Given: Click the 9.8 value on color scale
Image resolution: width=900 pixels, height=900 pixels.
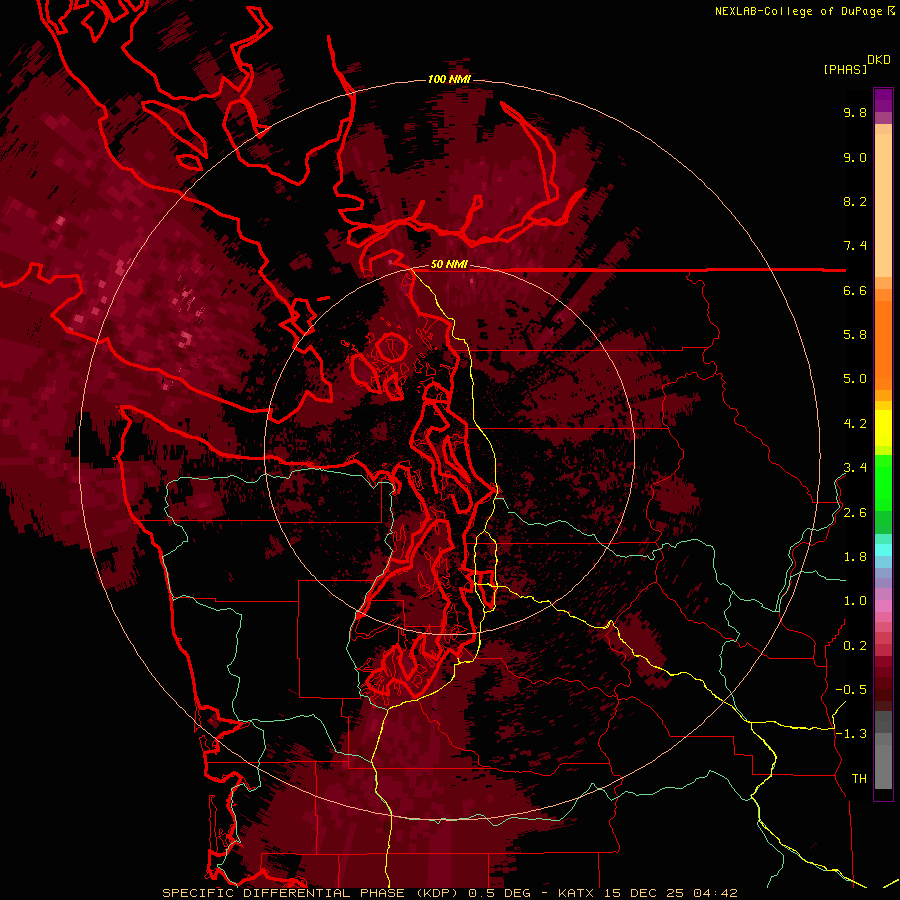Looking at the screenshot, I should (855, 112).
